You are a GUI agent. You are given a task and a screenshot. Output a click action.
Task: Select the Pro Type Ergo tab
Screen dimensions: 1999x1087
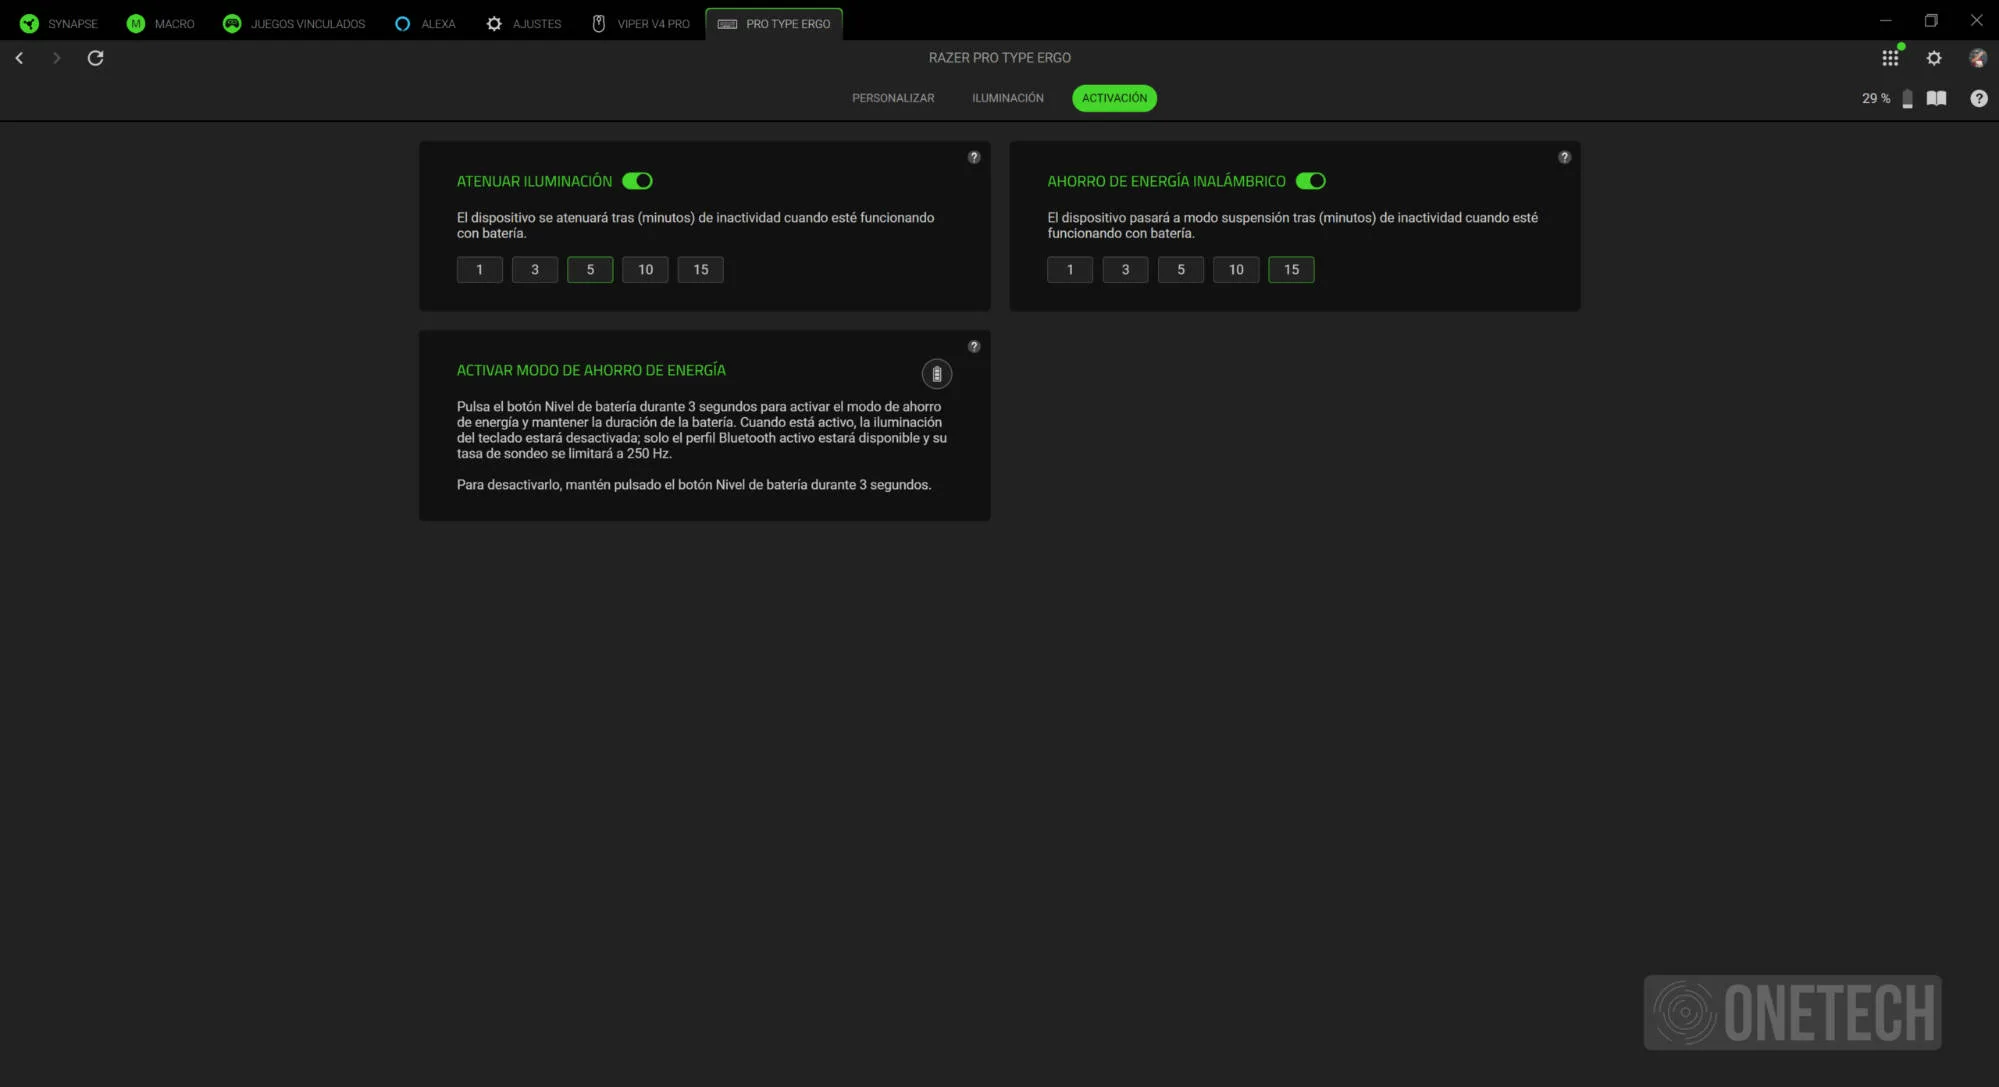pyautogui.click(x=774, y=23)
